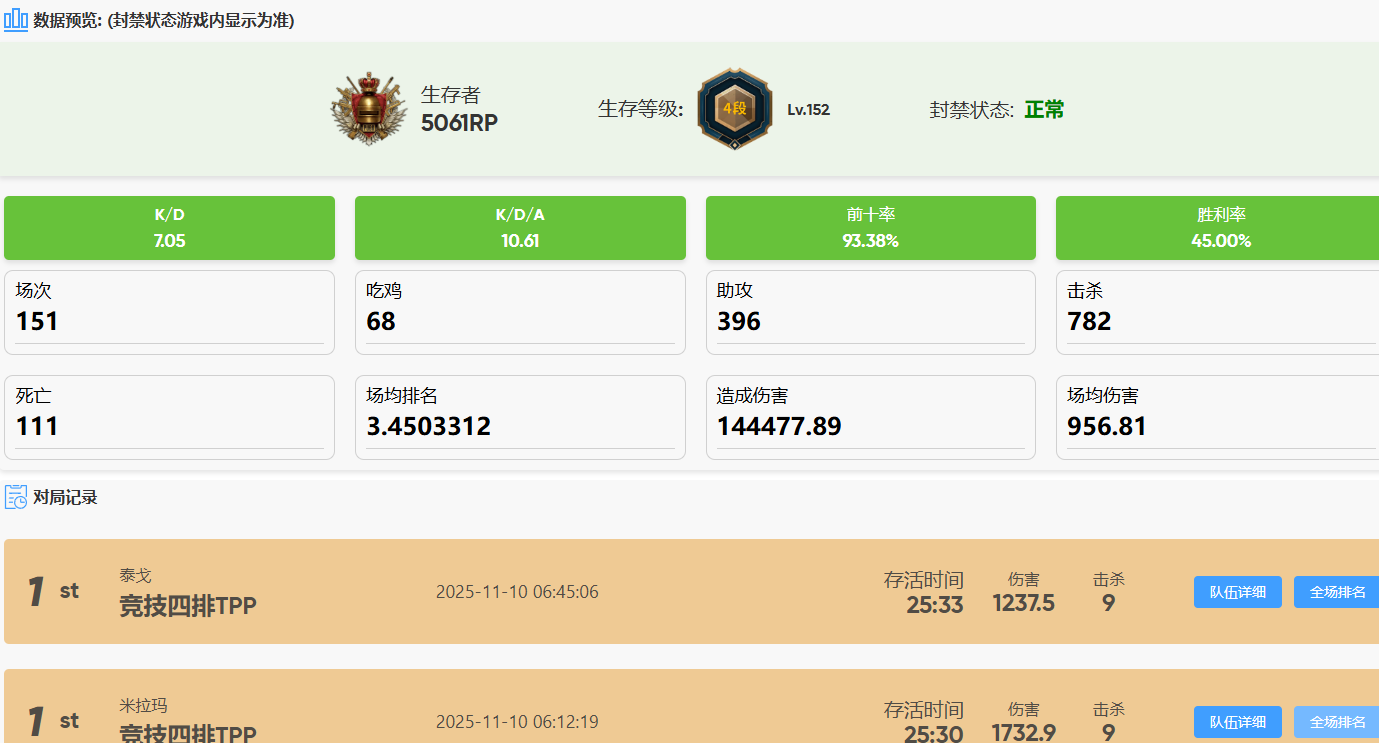Show 全场排名 for the 米拉玛 match

point(1337,722)
